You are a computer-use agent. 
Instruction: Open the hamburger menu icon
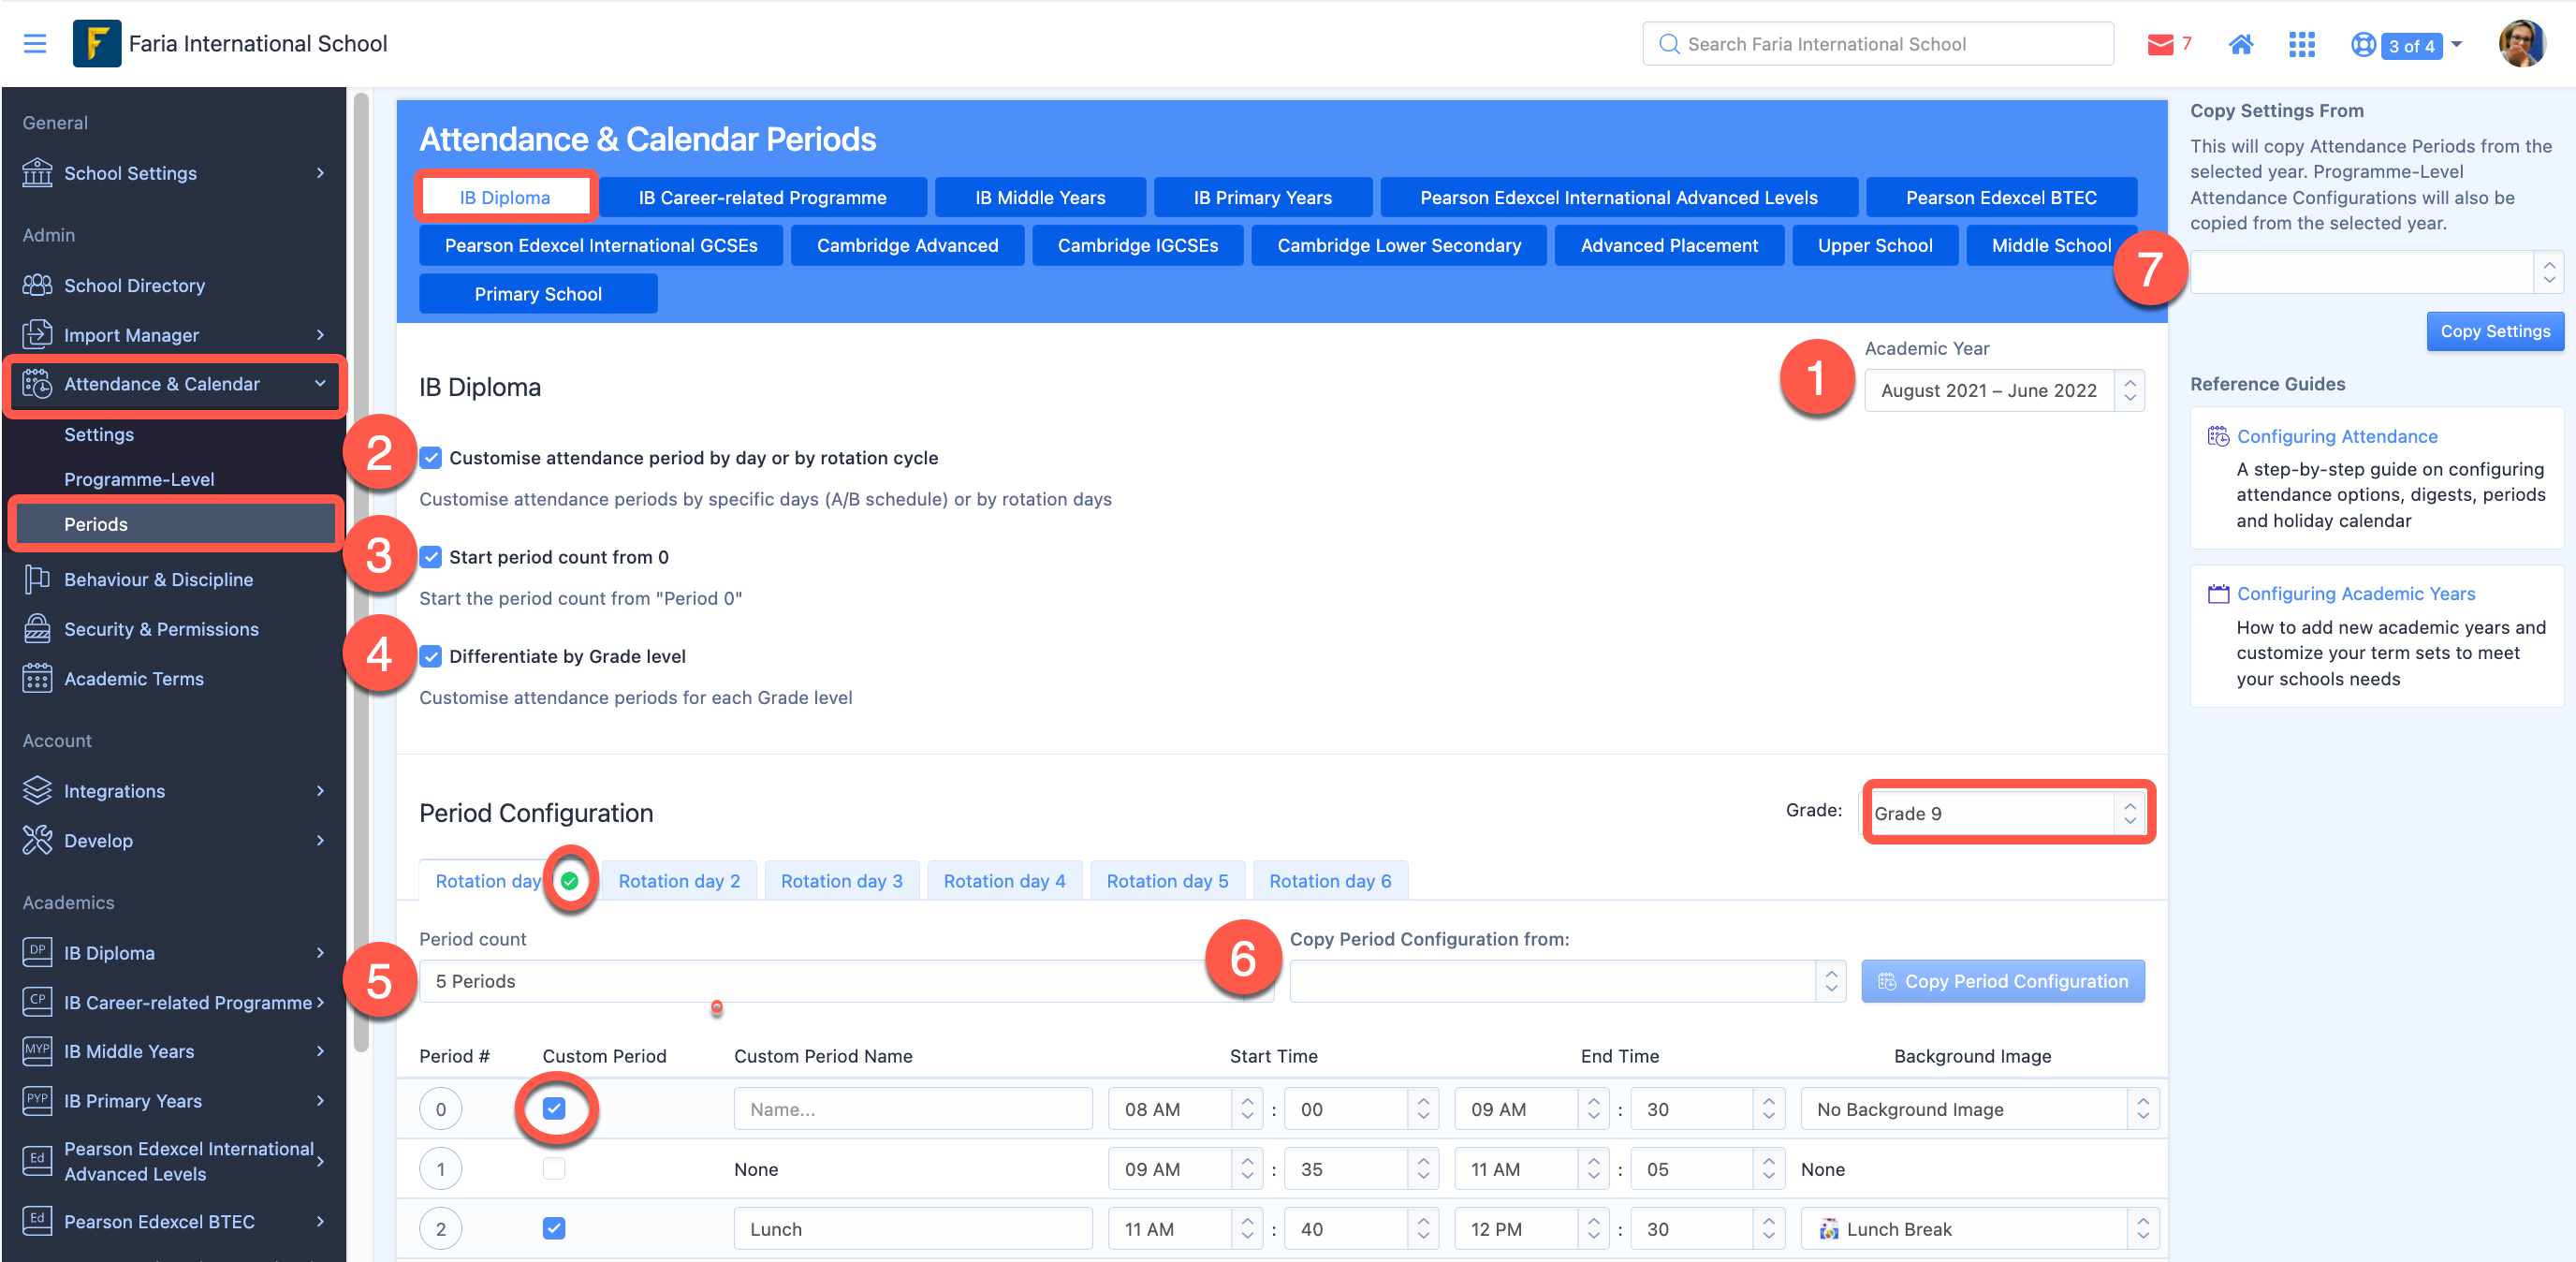click(35, 44)
